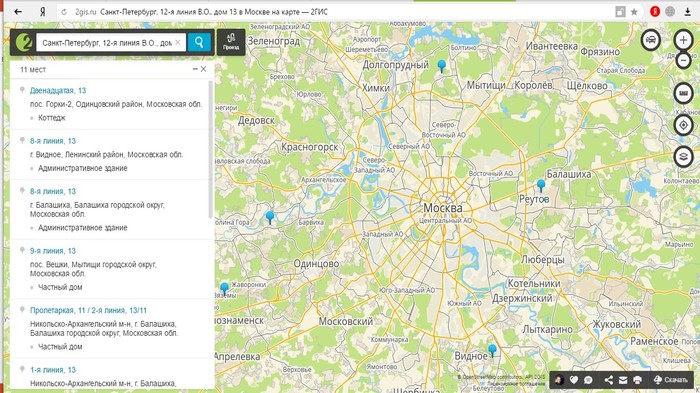Activate the ruler measurement tool
Viewport: 700px width, 393px height.
click(x=683, y=93)
